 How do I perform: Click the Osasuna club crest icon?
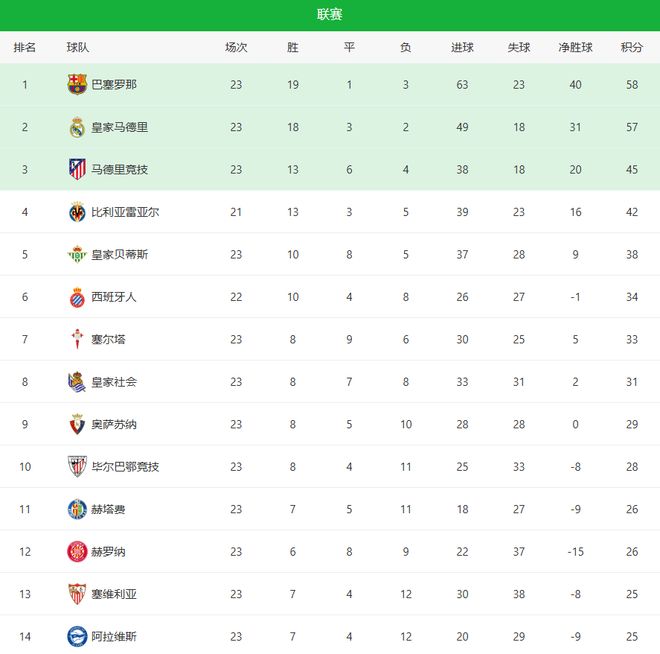click(x=77, y=424)
